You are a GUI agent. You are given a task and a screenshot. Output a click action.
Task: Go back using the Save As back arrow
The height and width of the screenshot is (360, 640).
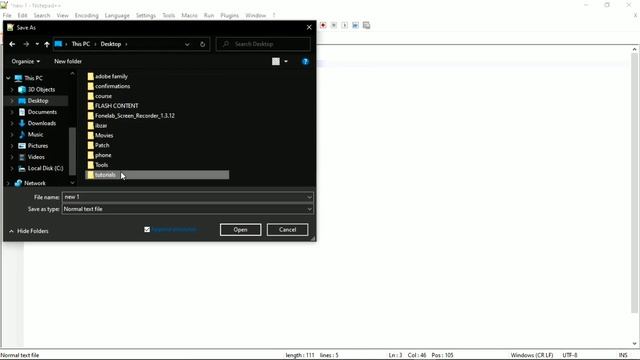click(x=12, y=44)
